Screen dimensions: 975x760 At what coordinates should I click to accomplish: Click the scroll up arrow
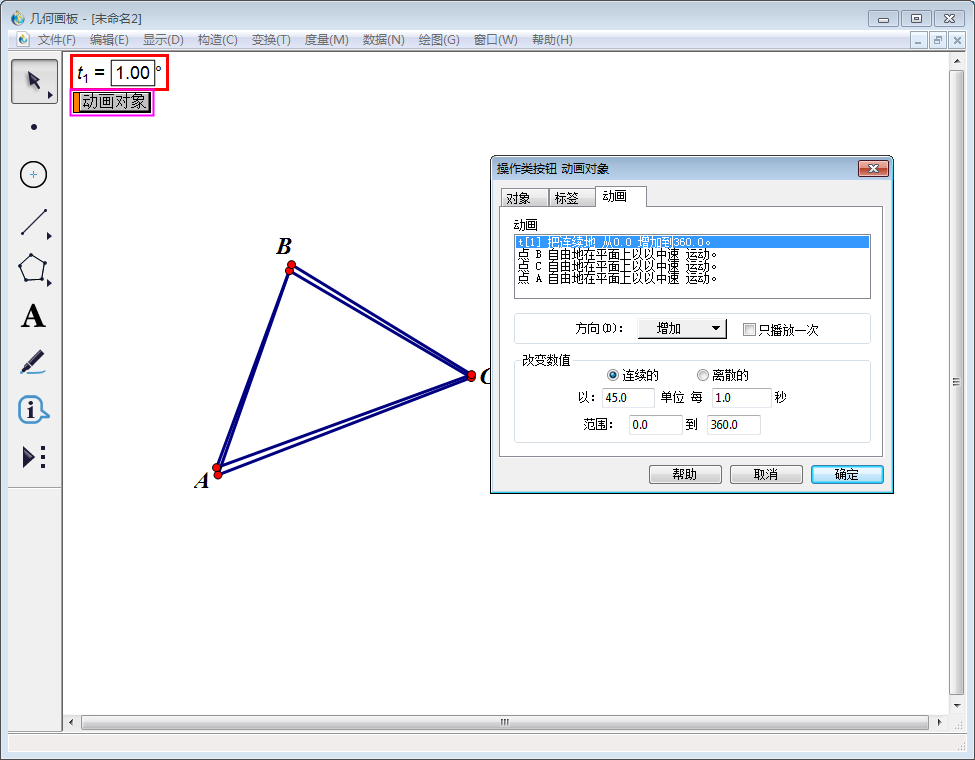(956, 61)
